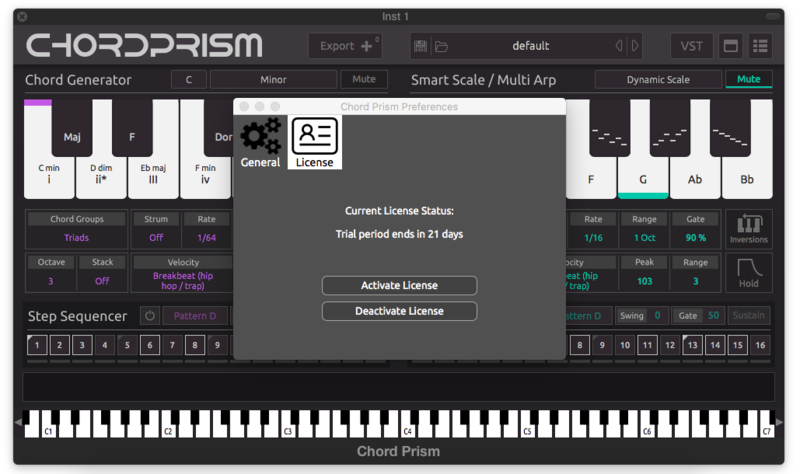
Task: Toggle the Stack Off setting
Action: (x=102, y=281)
